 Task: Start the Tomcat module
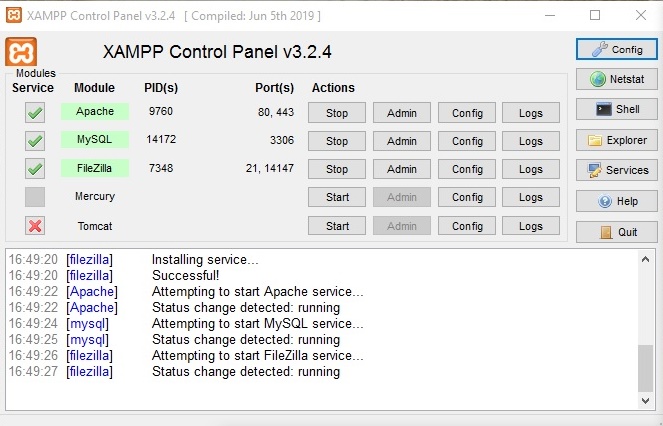tap(337, 225)
